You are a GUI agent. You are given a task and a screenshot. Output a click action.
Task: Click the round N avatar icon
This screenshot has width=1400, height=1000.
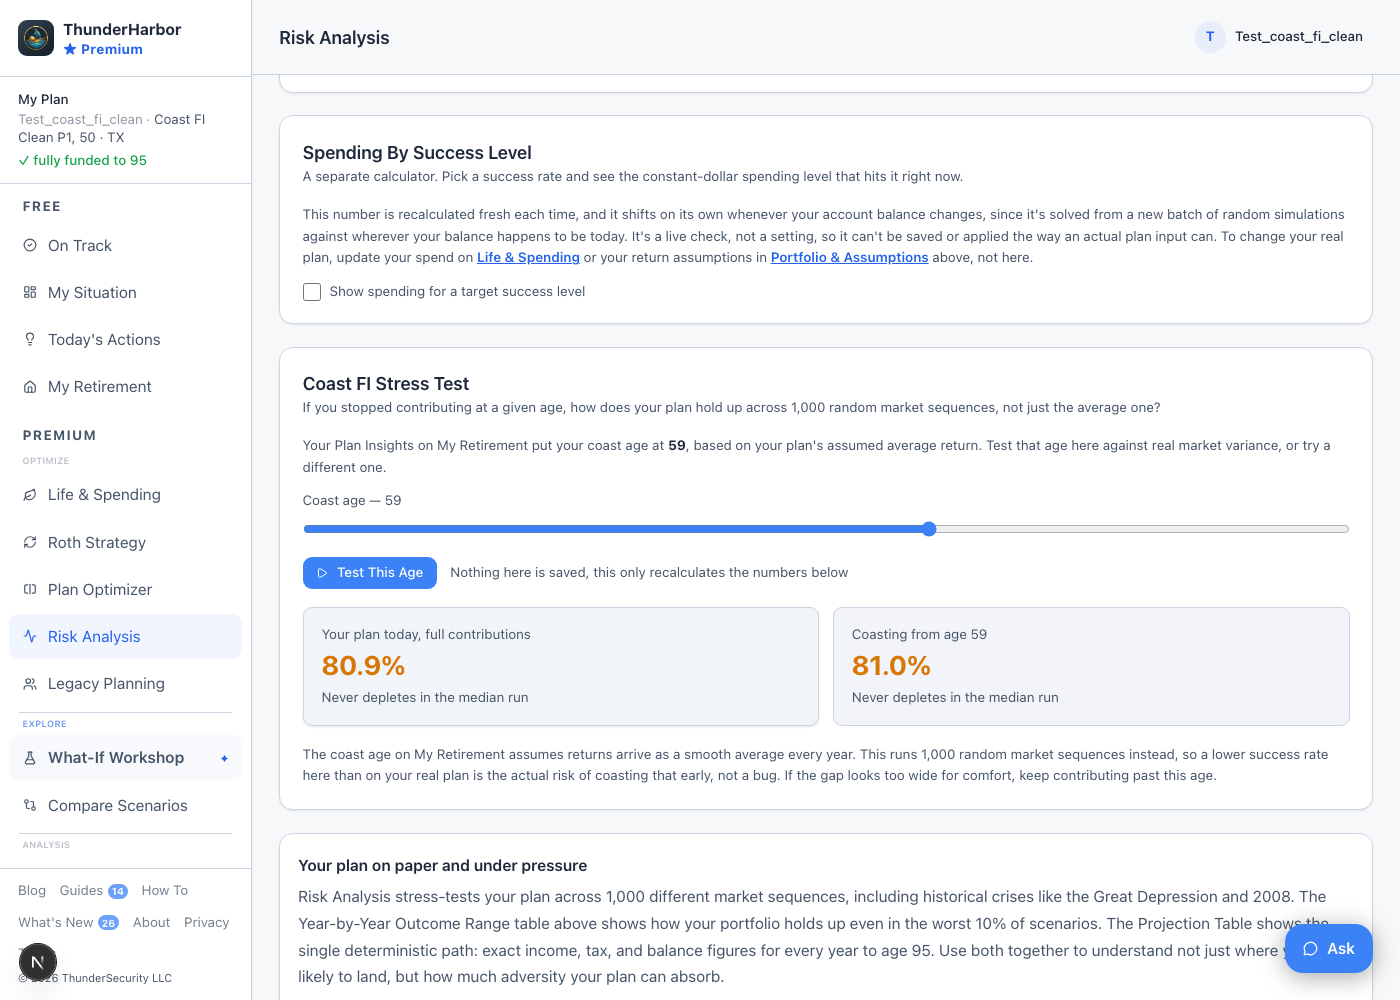click(x=38, y=963)
